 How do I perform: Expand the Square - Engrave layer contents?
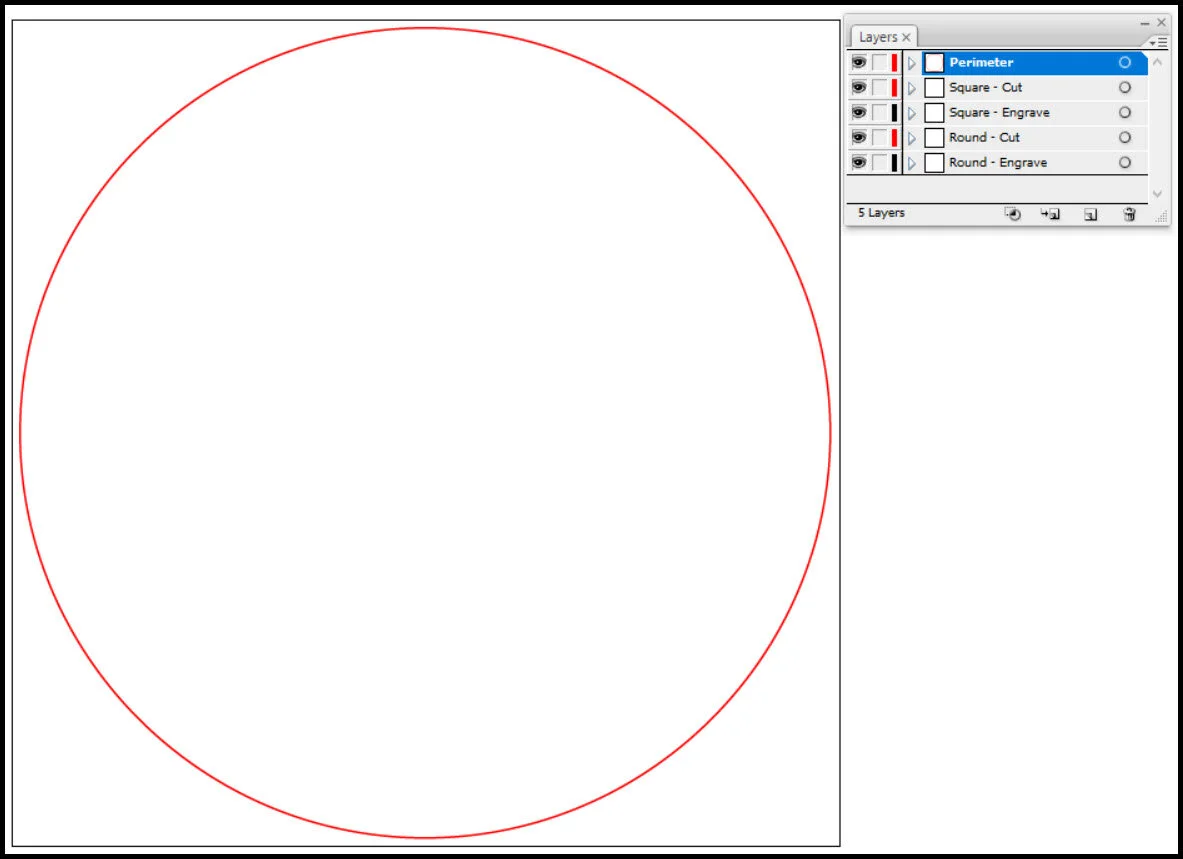[911, 113]
